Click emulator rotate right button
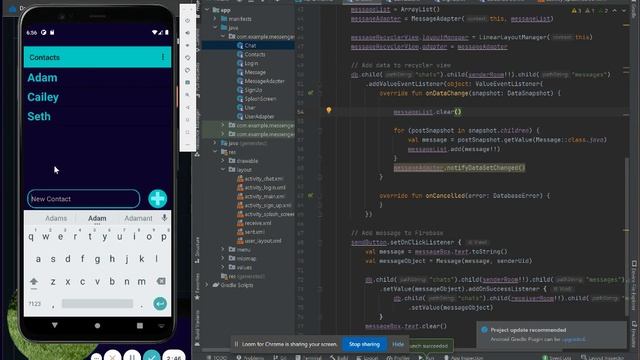This screenshot has height=360, width=640. tap(187, 70)
